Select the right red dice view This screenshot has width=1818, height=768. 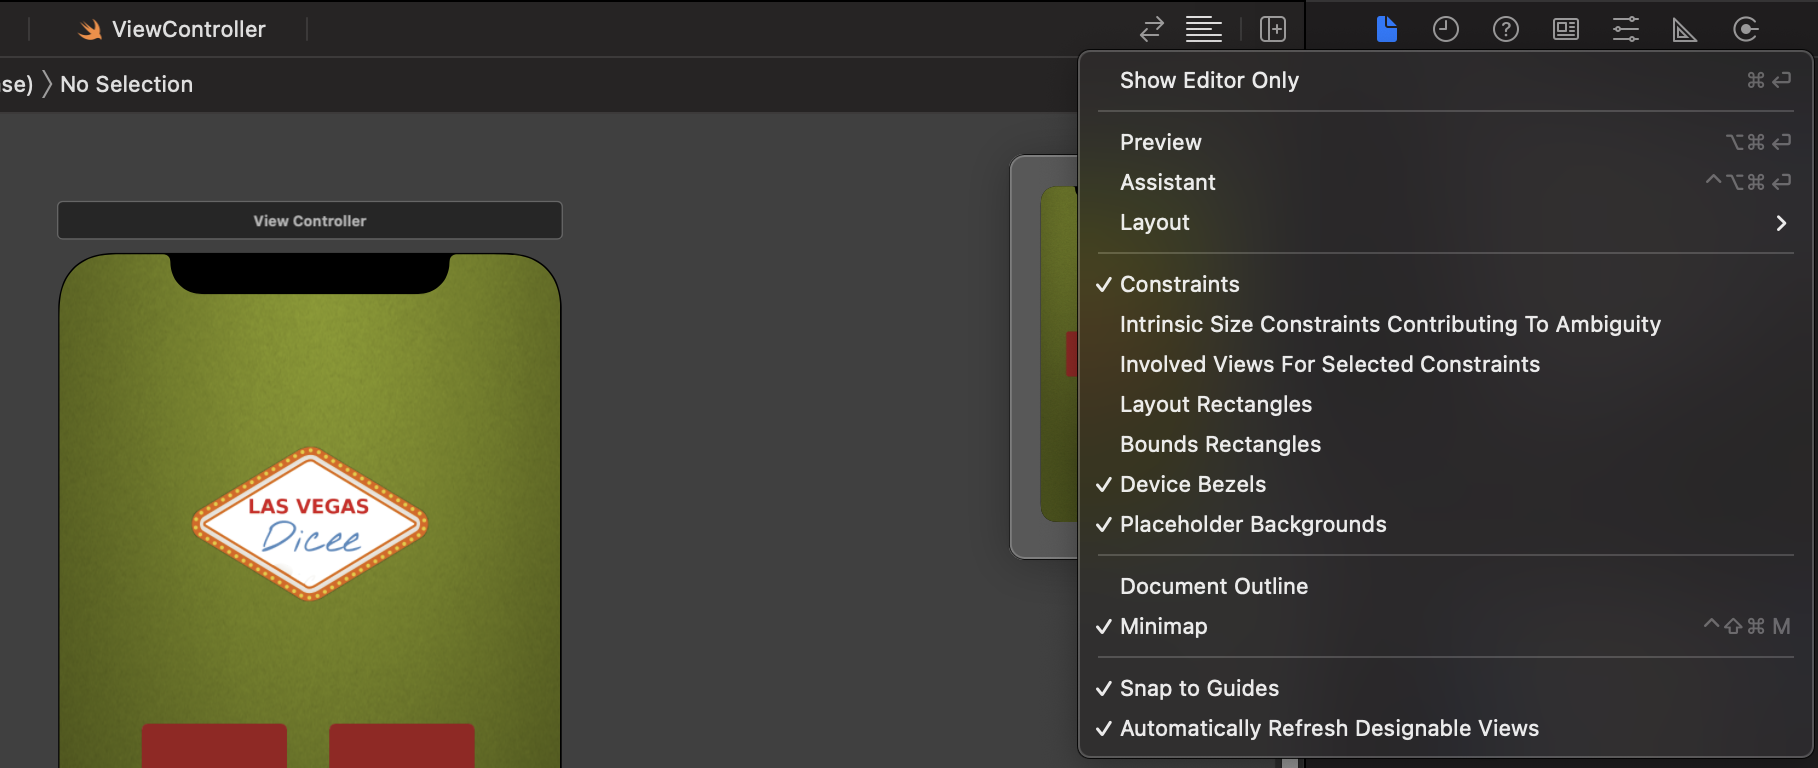tap(402, 745)
